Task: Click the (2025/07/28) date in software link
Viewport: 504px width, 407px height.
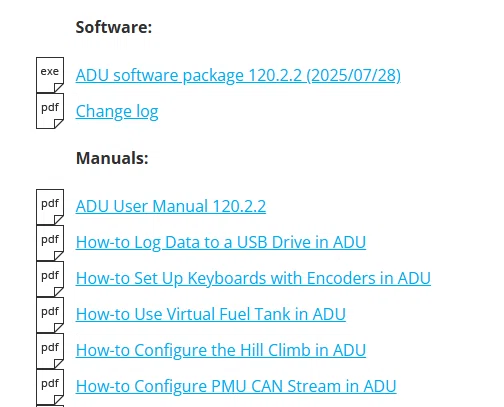Action: [x=353, y=76]
